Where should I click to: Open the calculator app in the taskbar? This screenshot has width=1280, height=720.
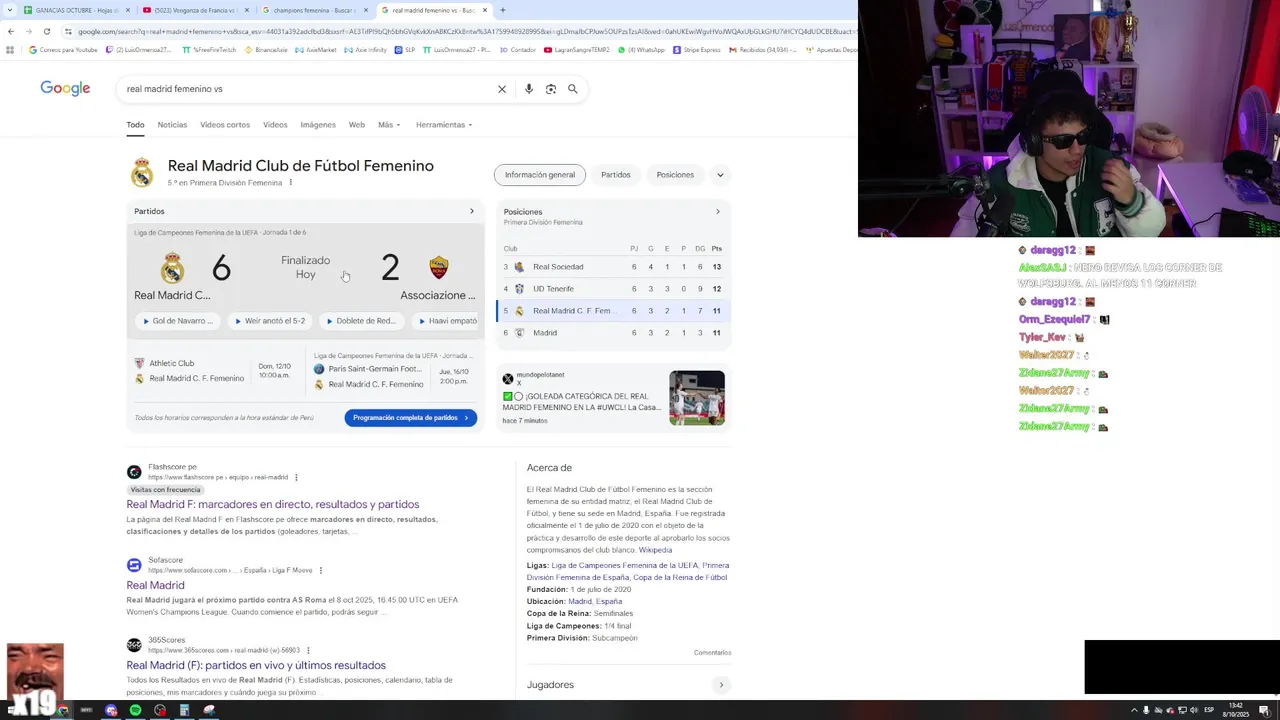184,710
